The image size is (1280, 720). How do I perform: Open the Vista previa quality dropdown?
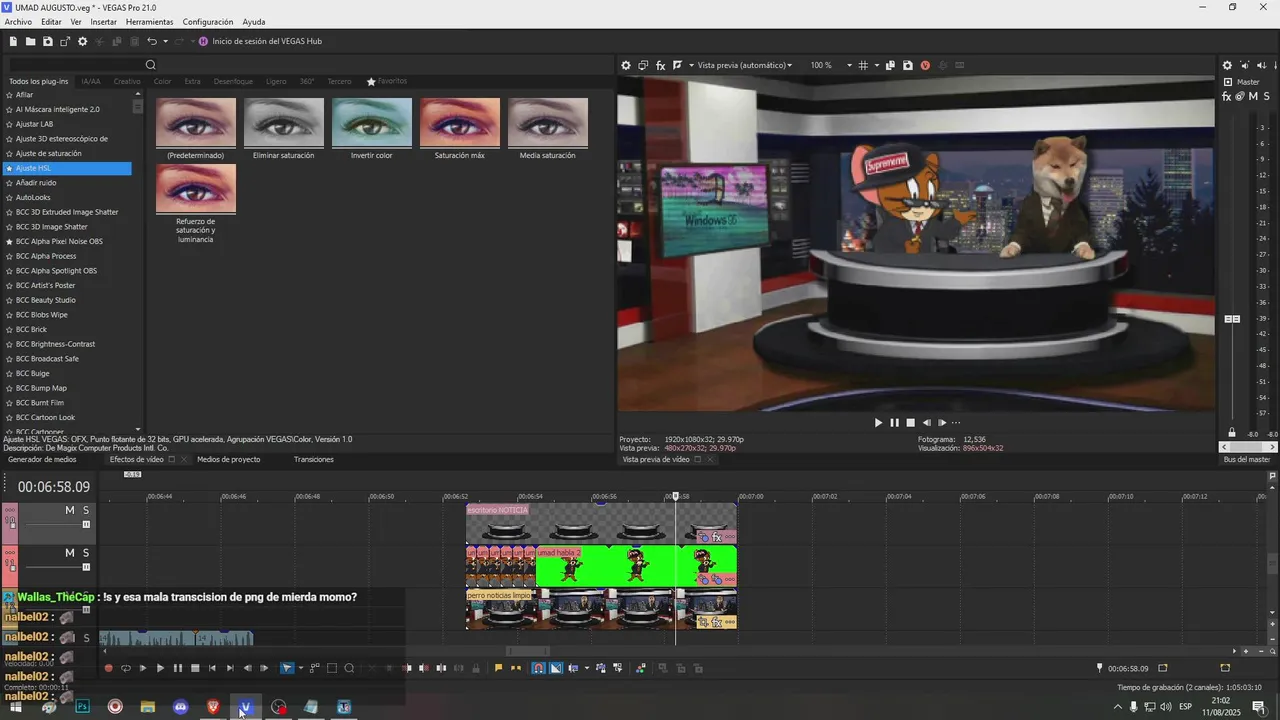(744, 65)
